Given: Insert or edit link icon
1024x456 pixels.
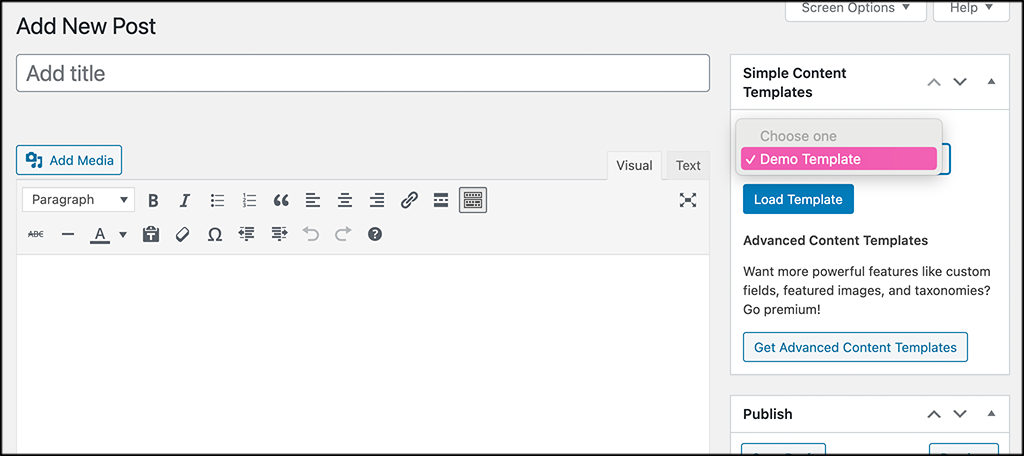Looking at the screenshot, I should 409,201.
